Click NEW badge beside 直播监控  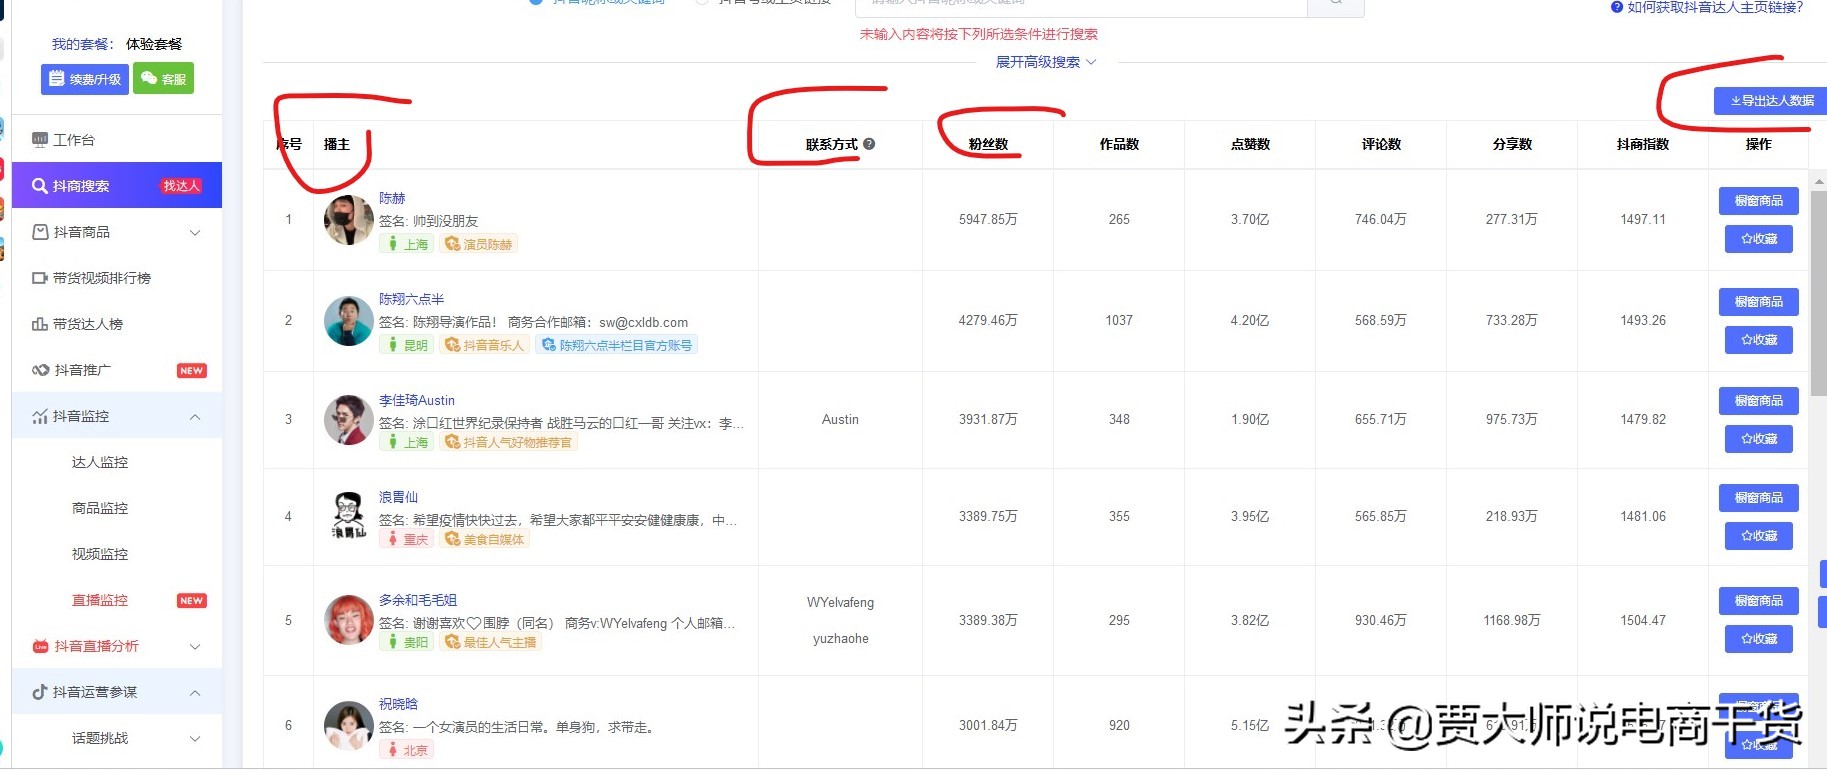[x=192, y=600]
